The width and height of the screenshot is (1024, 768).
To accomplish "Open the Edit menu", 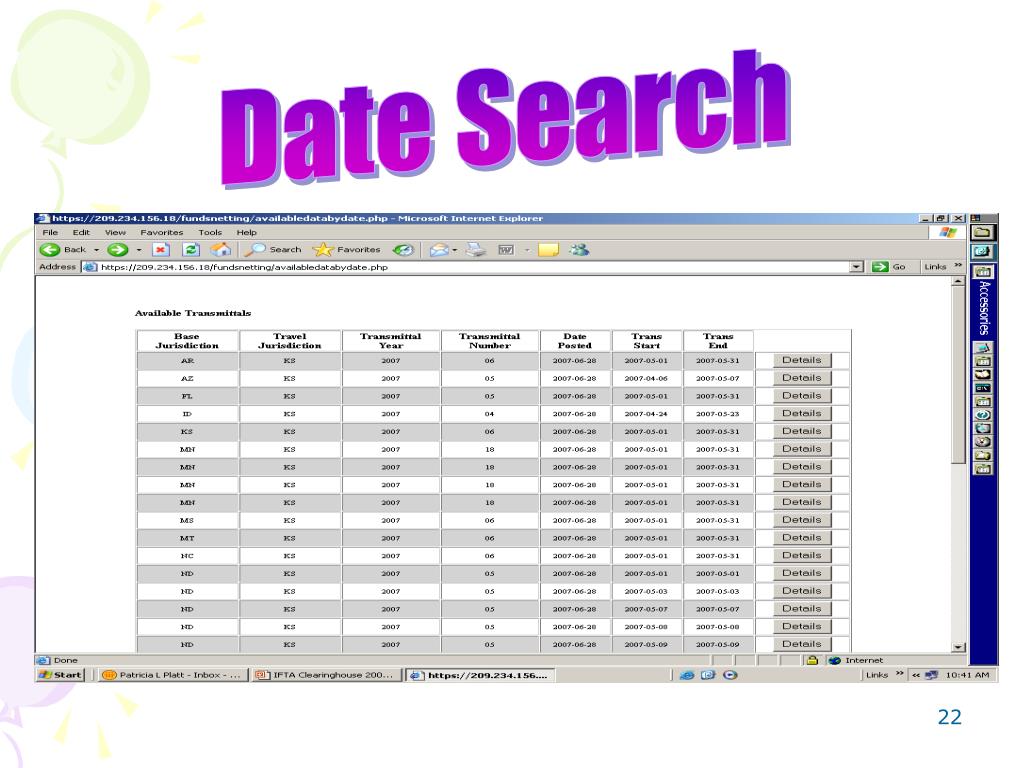I will pos(81,232).
